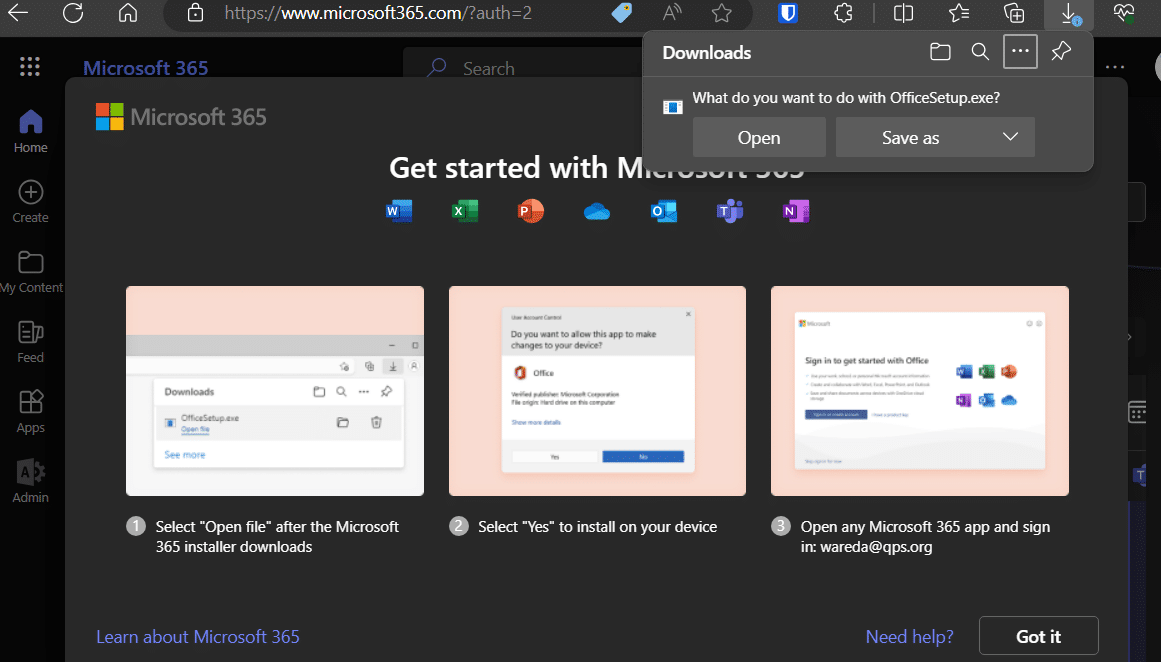Image resolution: width=1161 pixels, height=662 pixels.
Task: Click the address bar URL
Action: tap(378, 13)
